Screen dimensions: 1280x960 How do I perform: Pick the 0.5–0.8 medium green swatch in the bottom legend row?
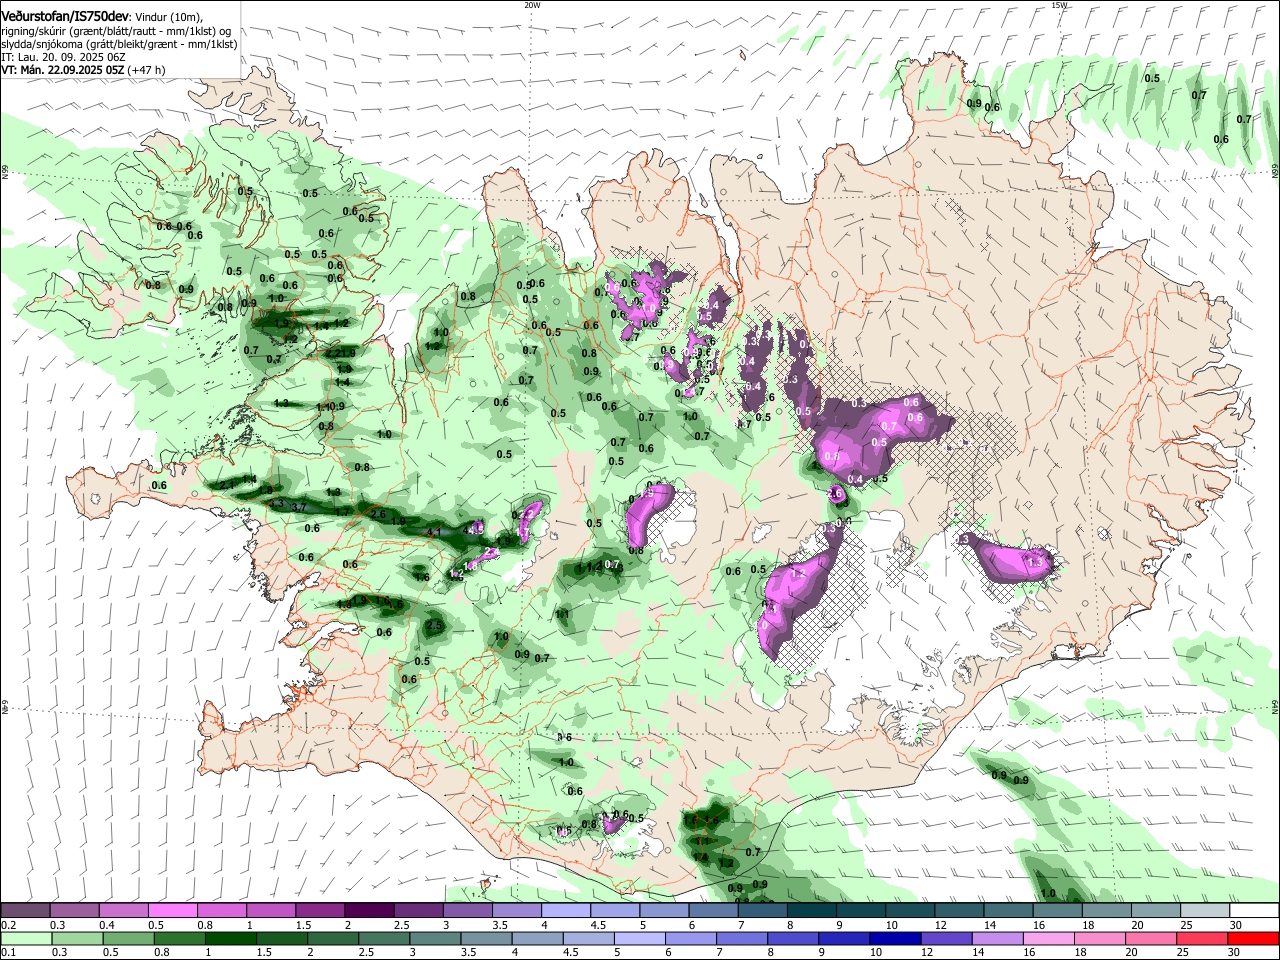click(x=127, y=938)
